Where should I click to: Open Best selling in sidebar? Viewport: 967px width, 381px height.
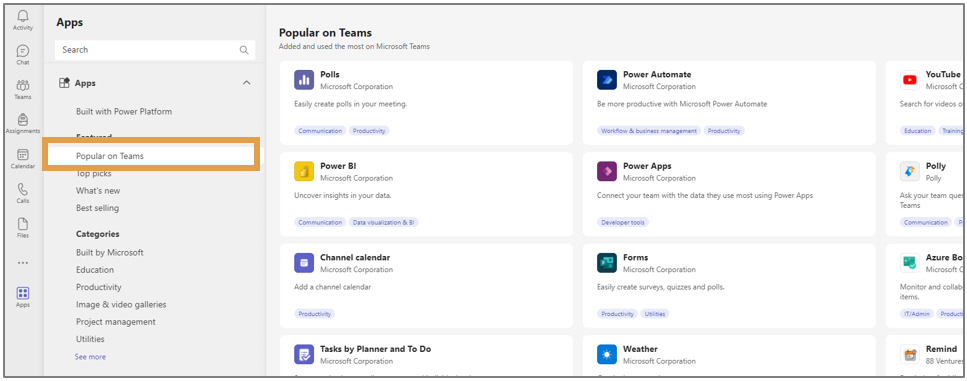(x=97, y=208)
